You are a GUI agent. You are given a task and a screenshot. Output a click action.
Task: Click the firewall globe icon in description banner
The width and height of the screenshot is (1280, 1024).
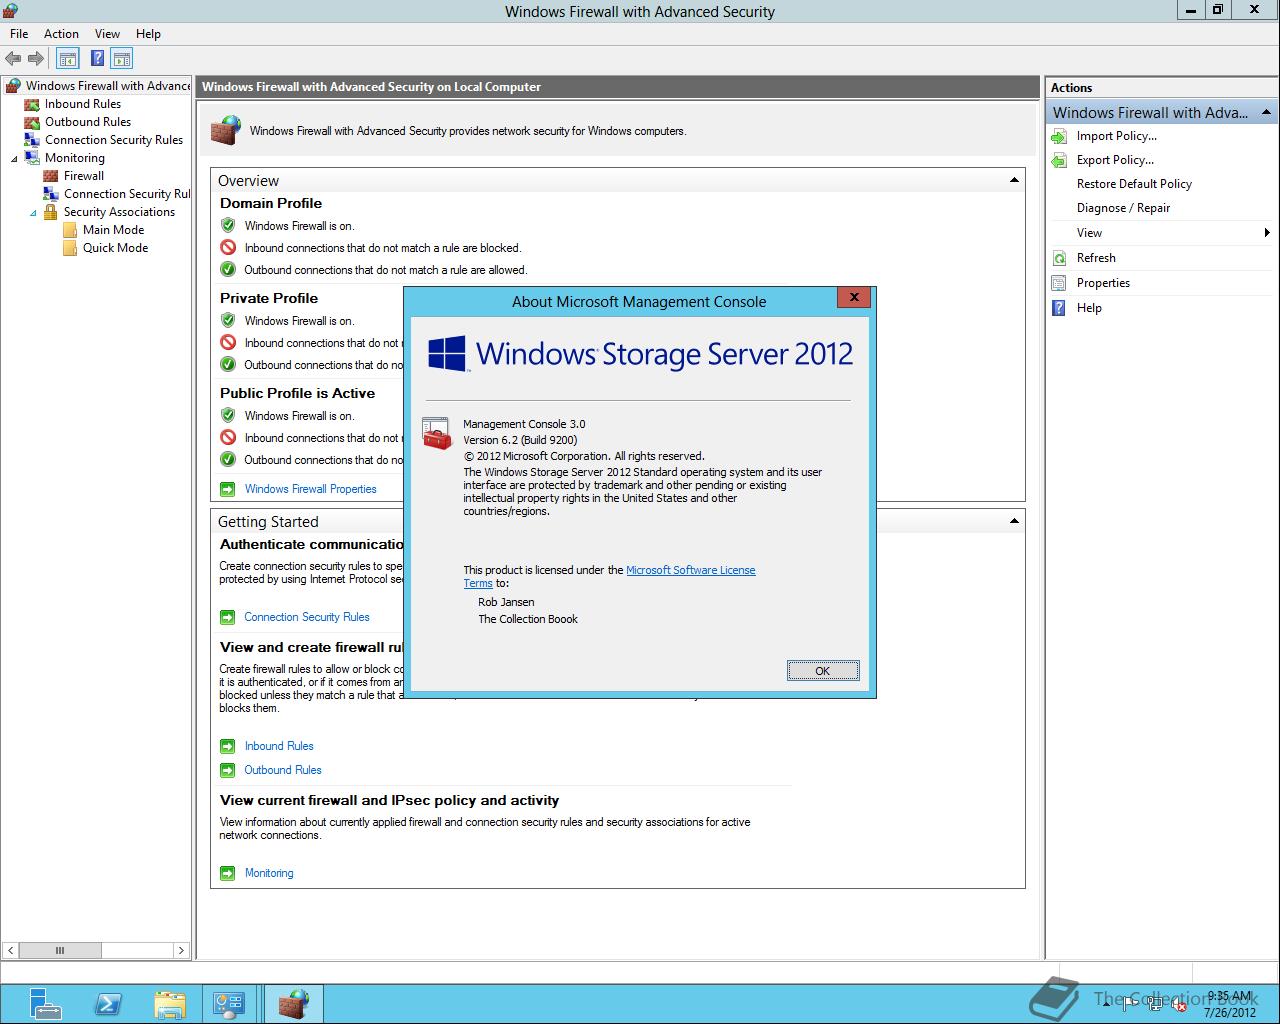(x=226, y=130)
